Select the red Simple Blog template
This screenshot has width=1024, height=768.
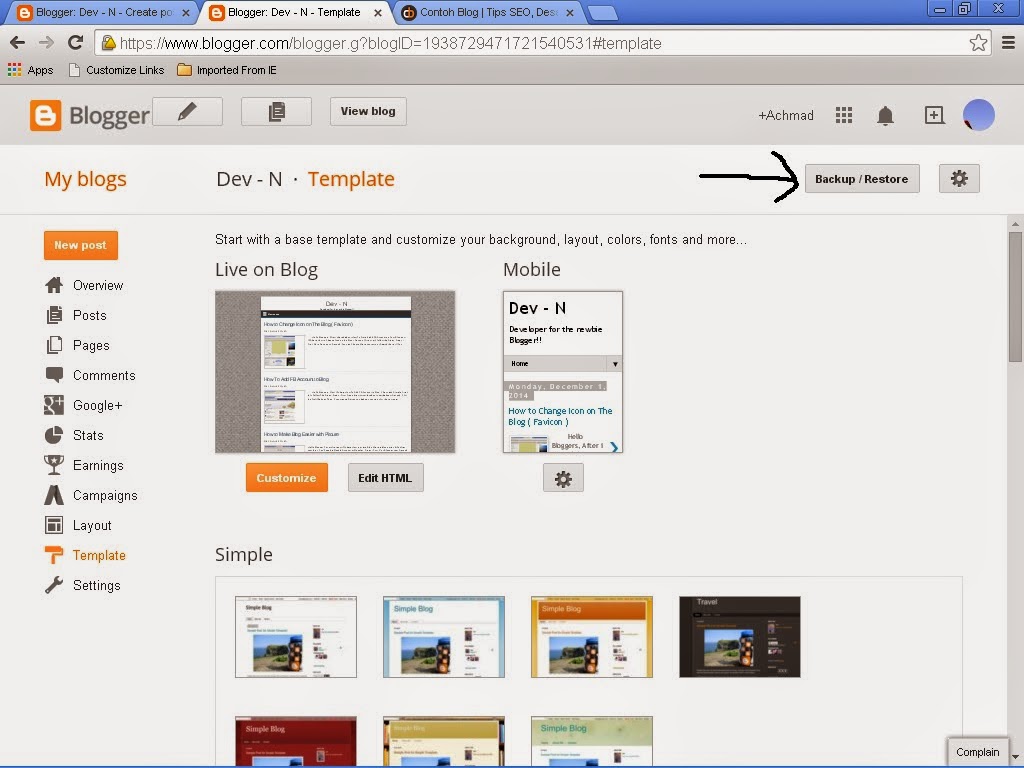[296, 741]
